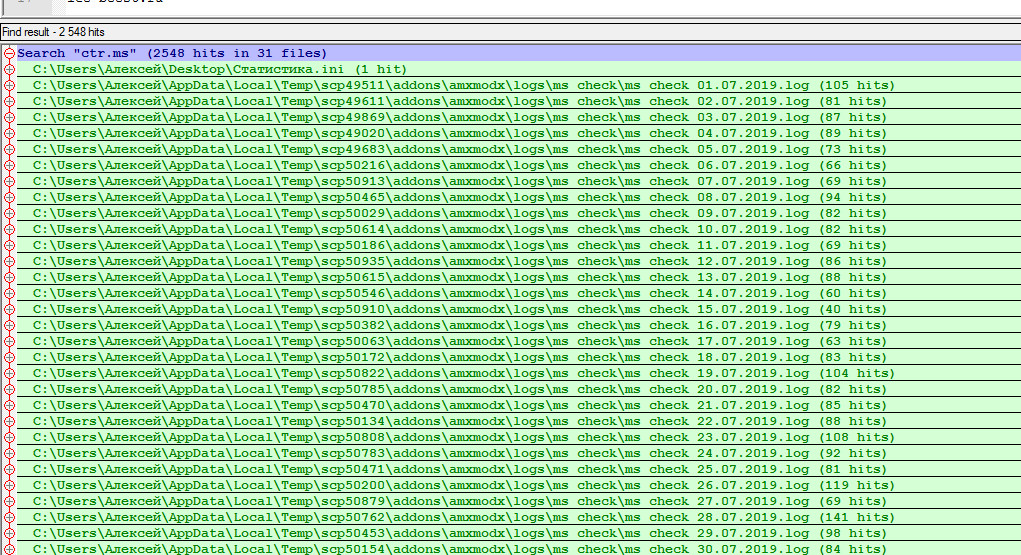
Task: Select row with 23.07.2019.log (108 hits)
Action: click(518, 438)
